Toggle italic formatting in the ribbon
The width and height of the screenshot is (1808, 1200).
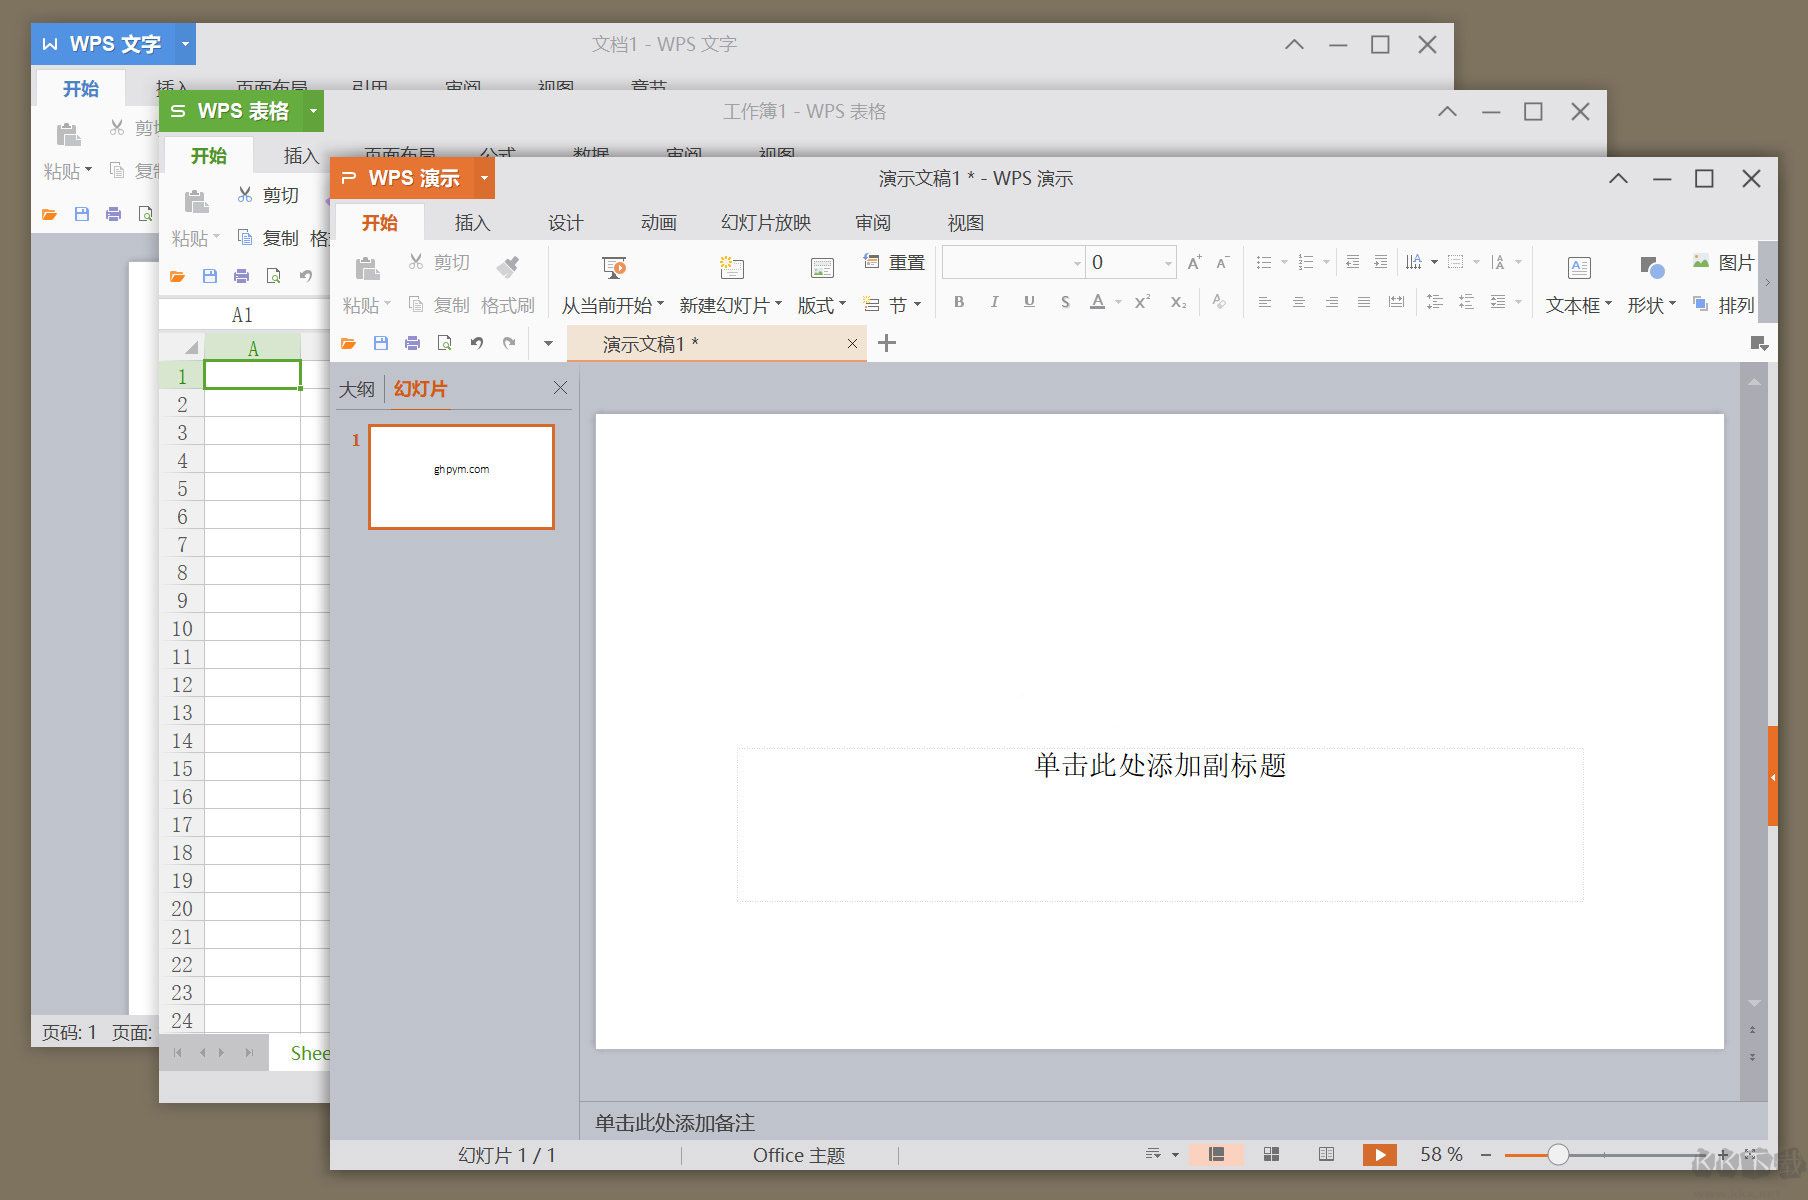click(x=994, y=301)
